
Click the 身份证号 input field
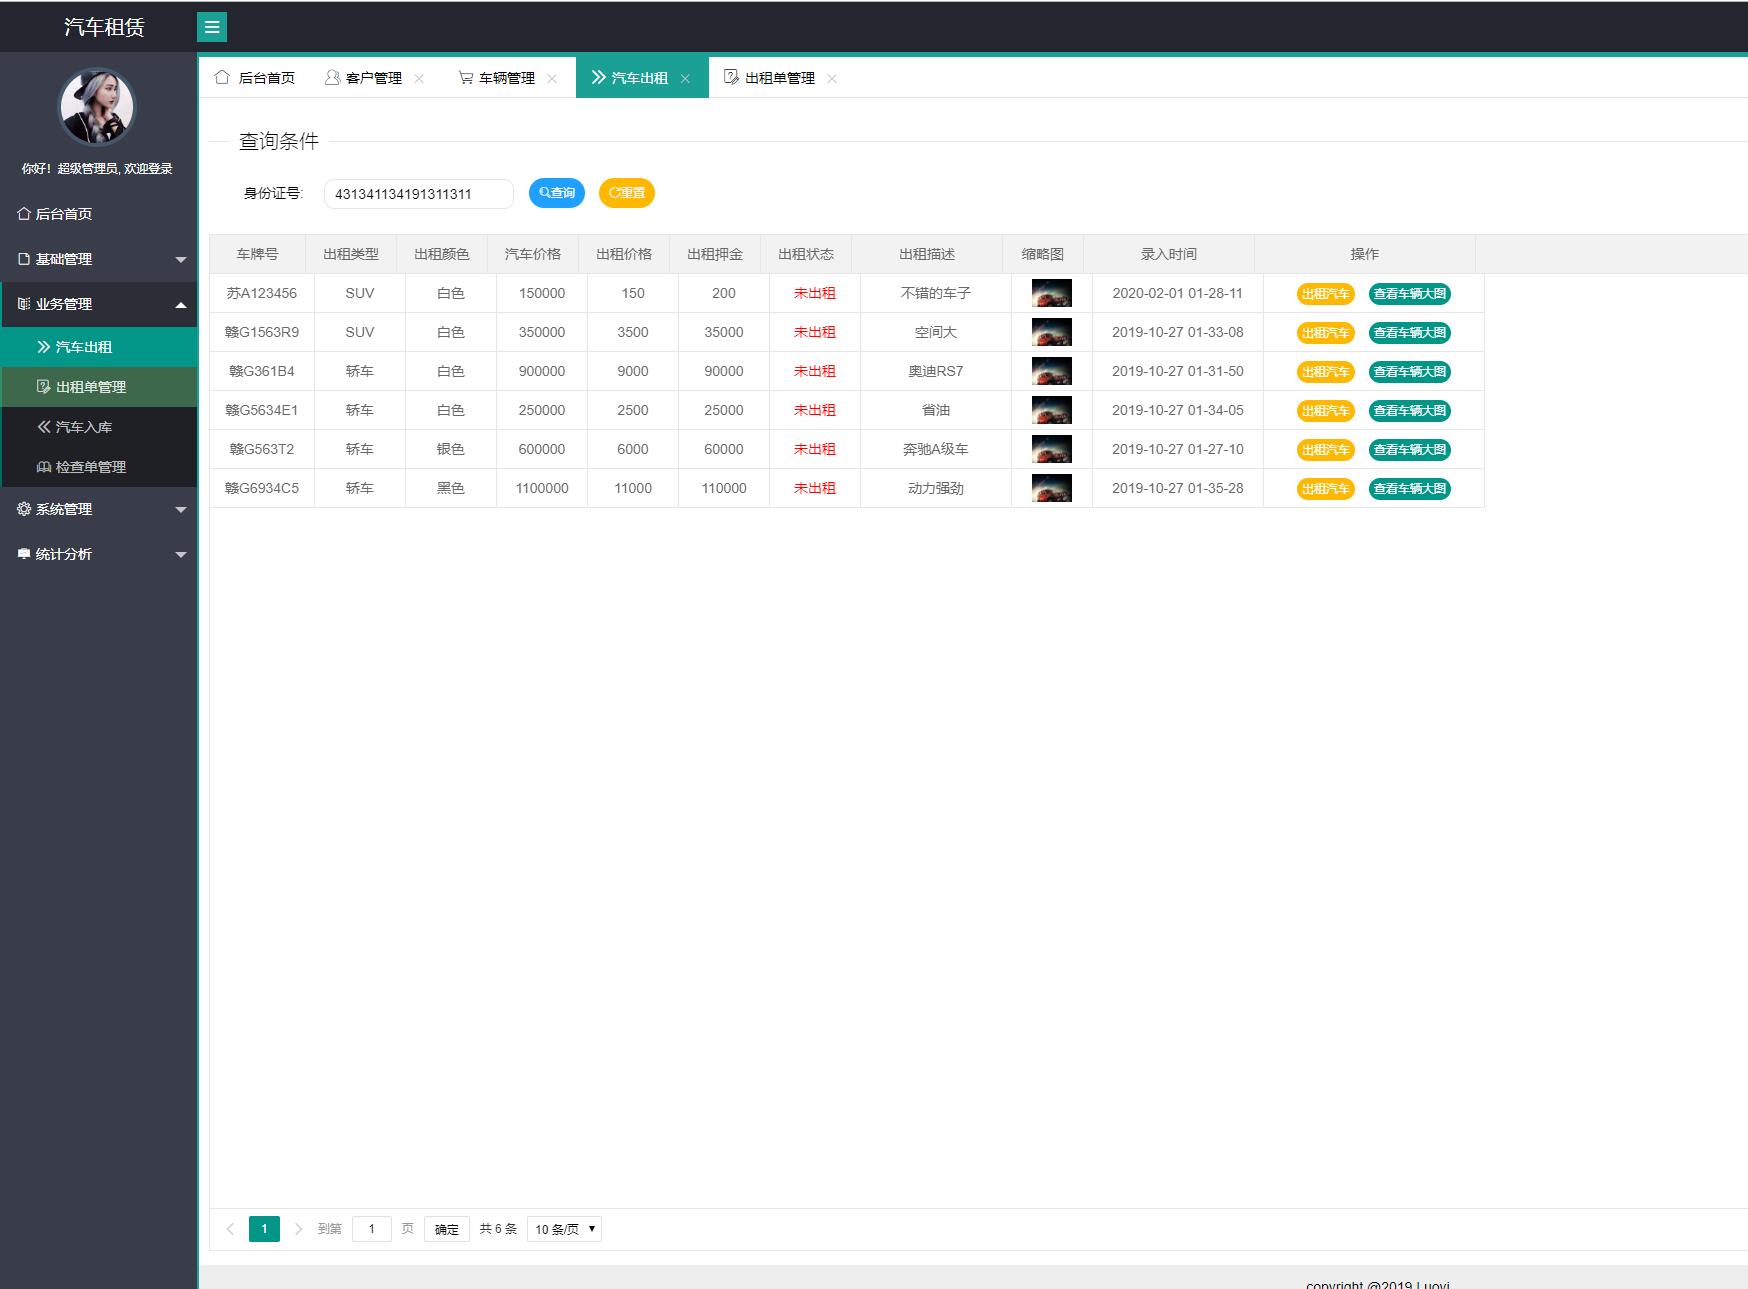tap(418, 194)
